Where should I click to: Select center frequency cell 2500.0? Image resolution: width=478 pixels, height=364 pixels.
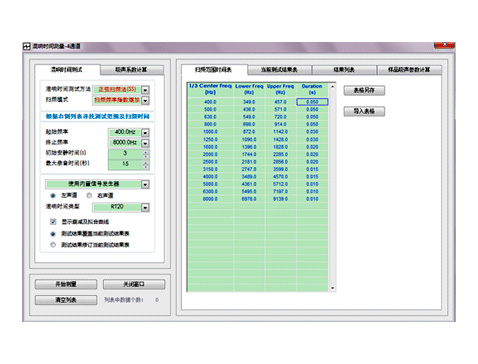tap(210, 162)
